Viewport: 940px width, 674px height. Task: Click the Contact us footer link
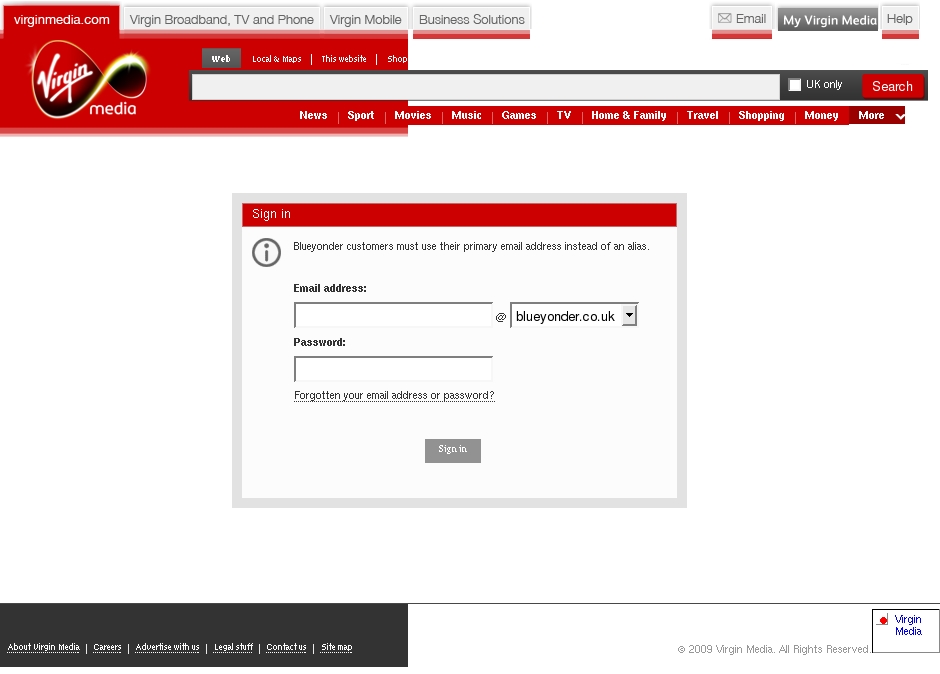pyautogui.click(x=286, y=647)
